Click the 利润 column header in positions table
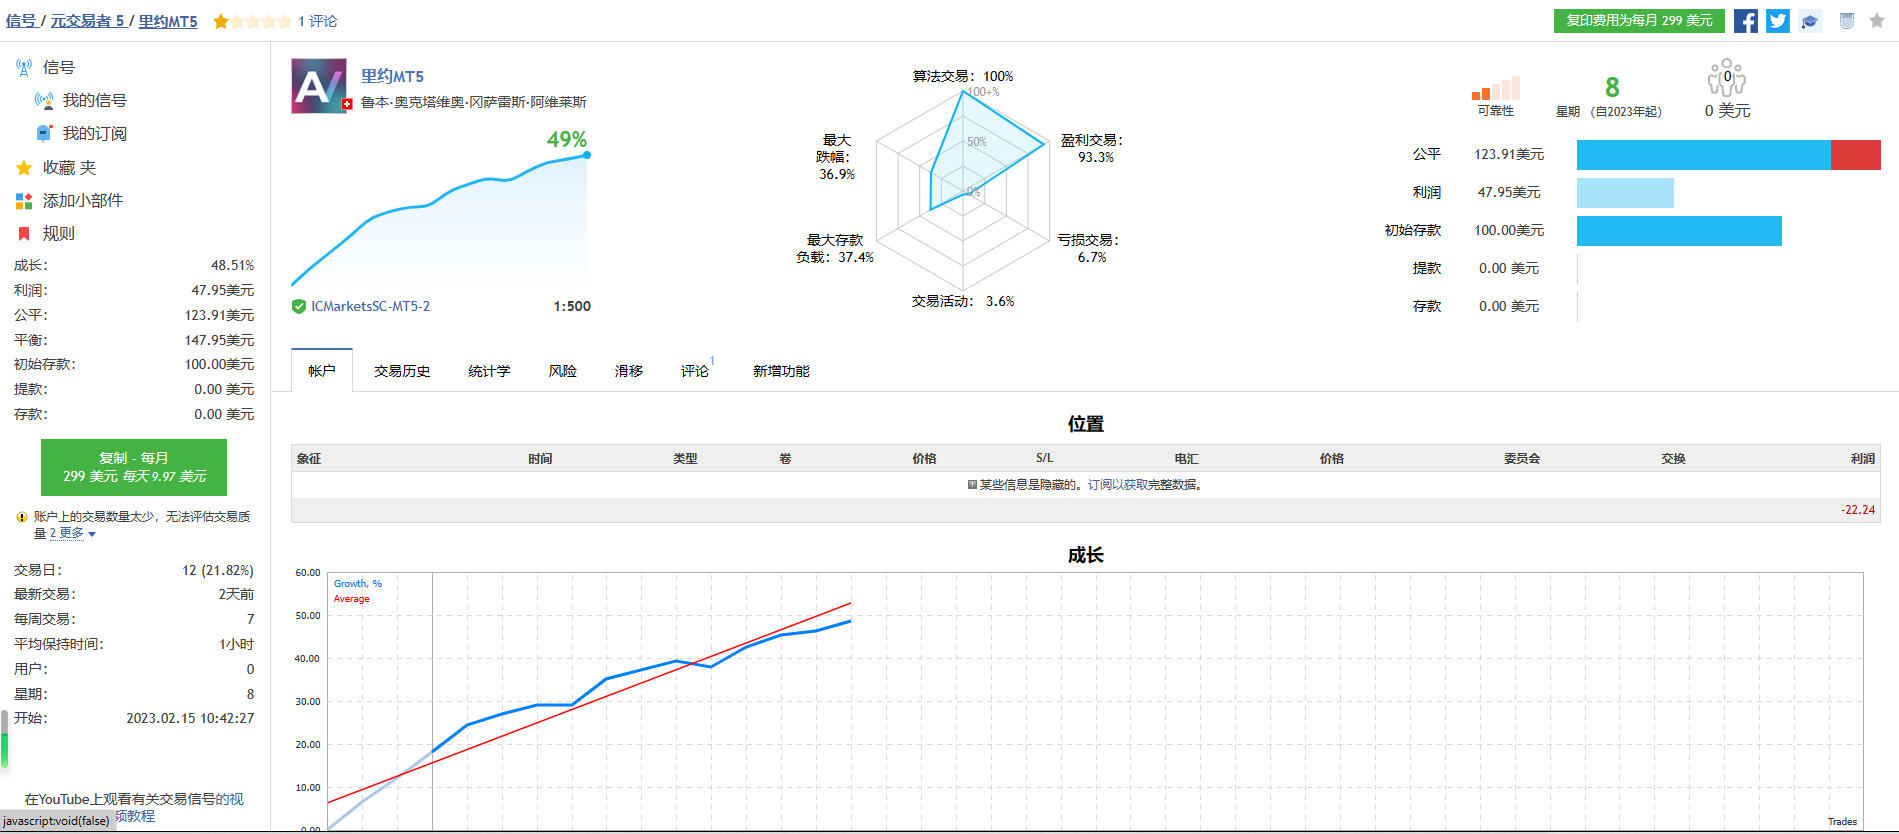 coord(1862,459)
